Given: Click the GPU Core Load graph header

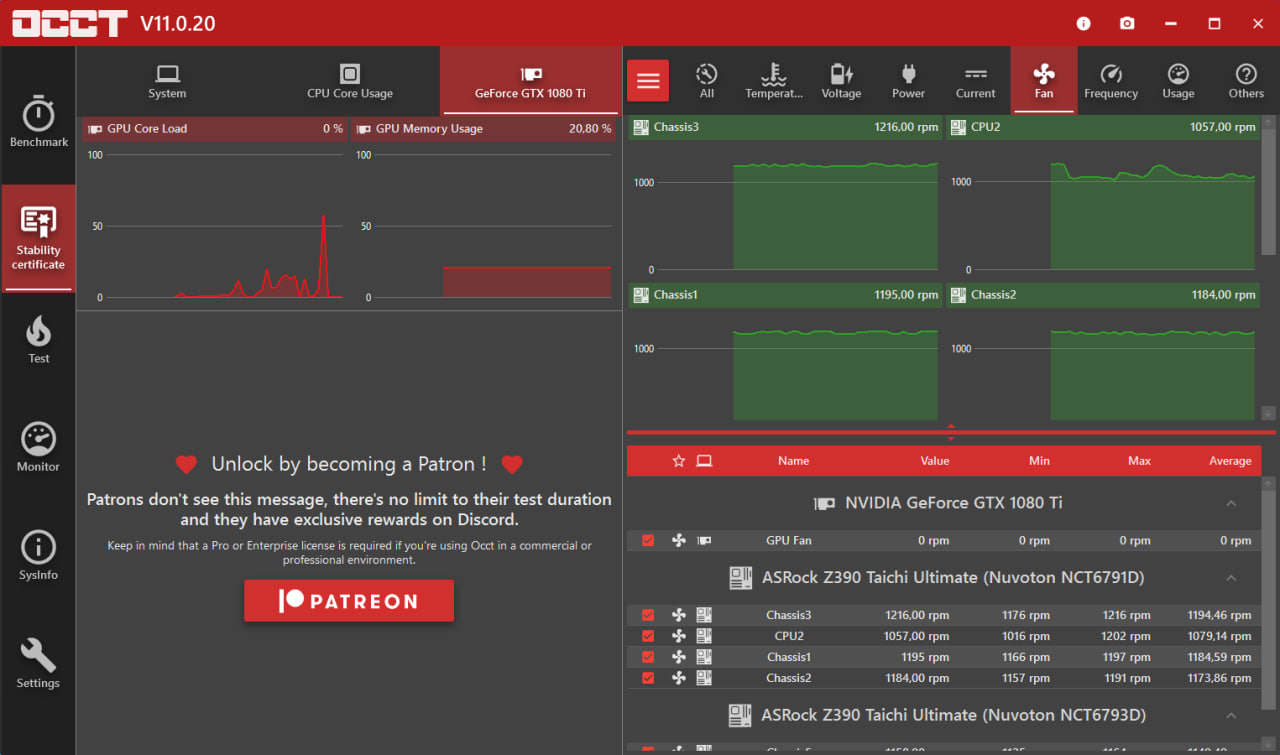Looking at the screenshot, I should click(215, 128).
